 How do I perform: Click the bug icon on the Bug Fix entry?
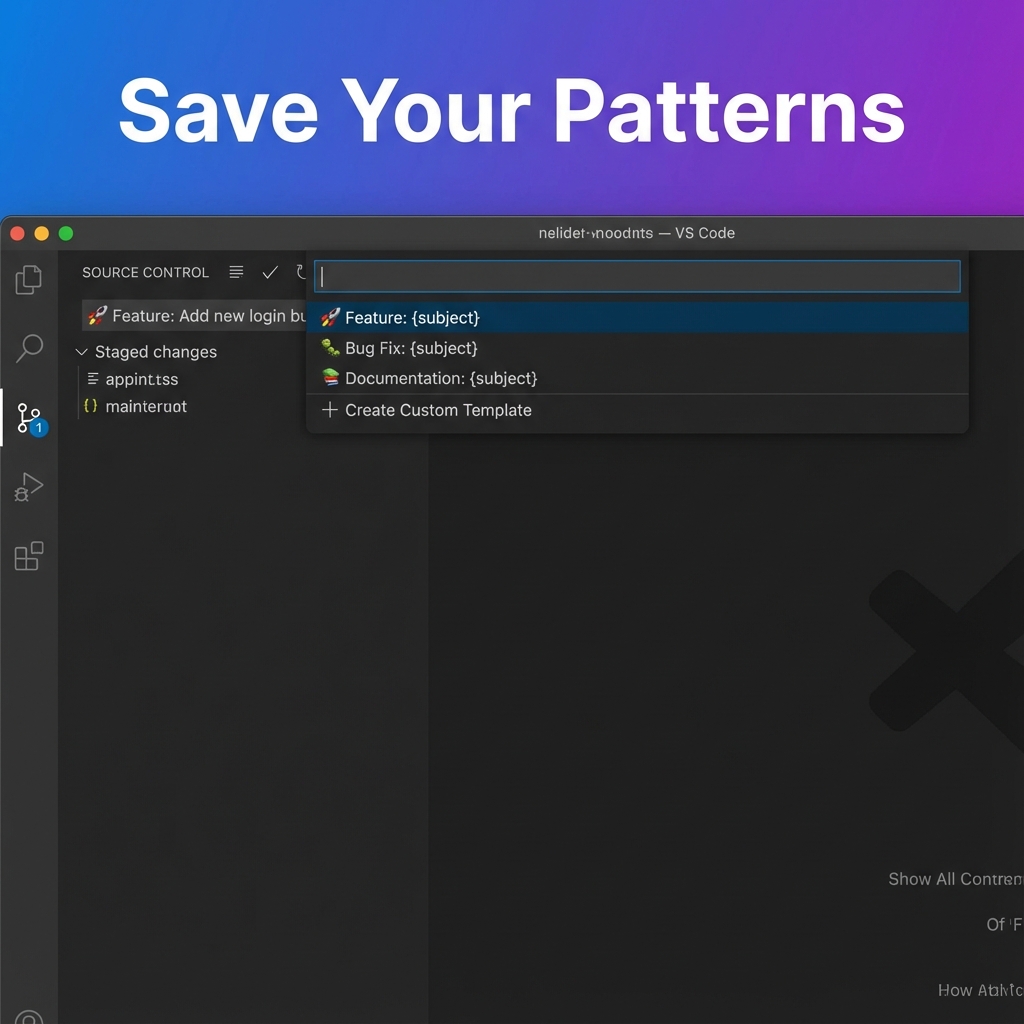coord(330,347)
